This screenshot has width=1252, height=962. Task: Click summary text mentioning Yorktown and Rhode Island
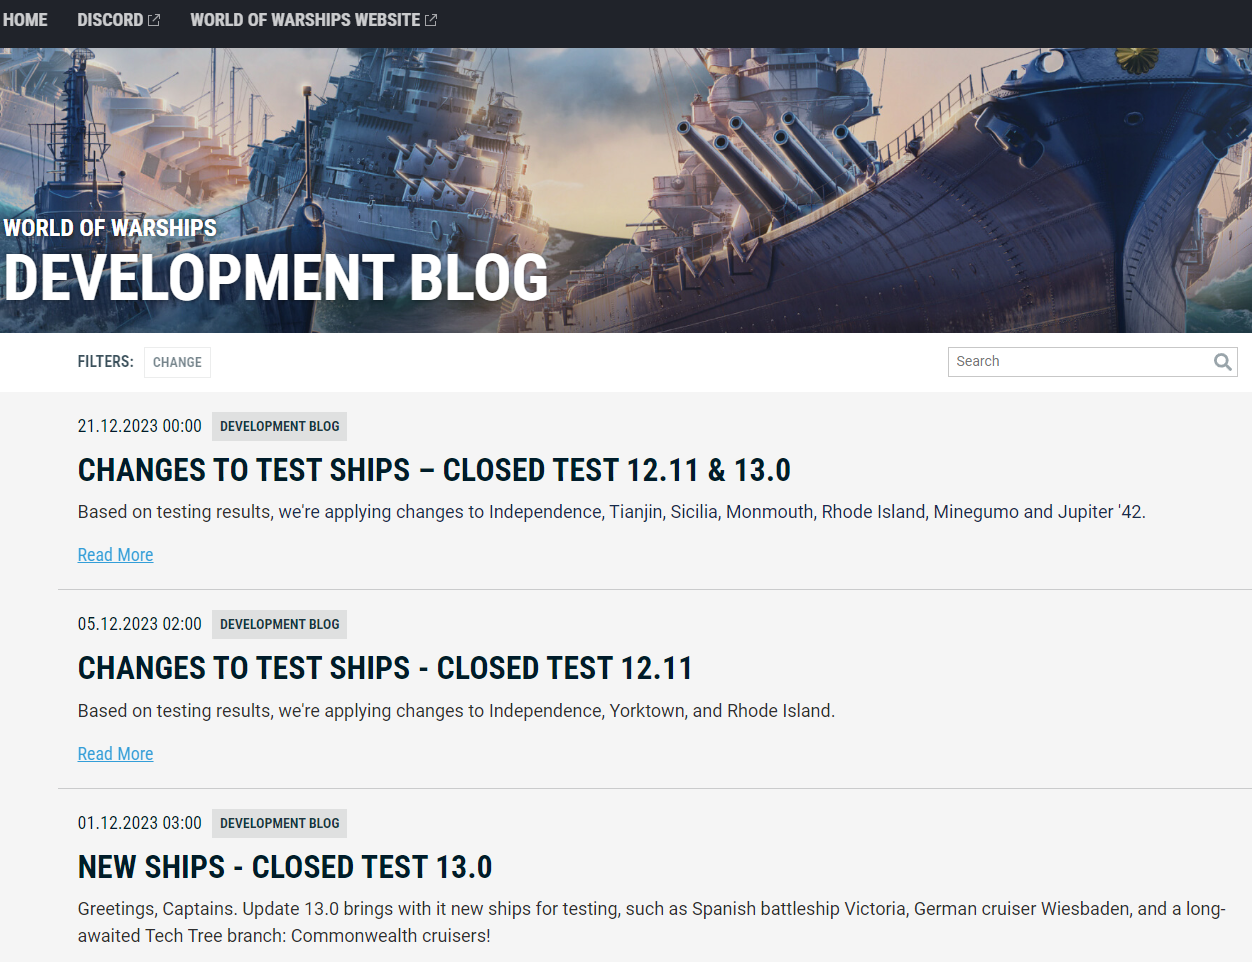click(x=456, y=711)
